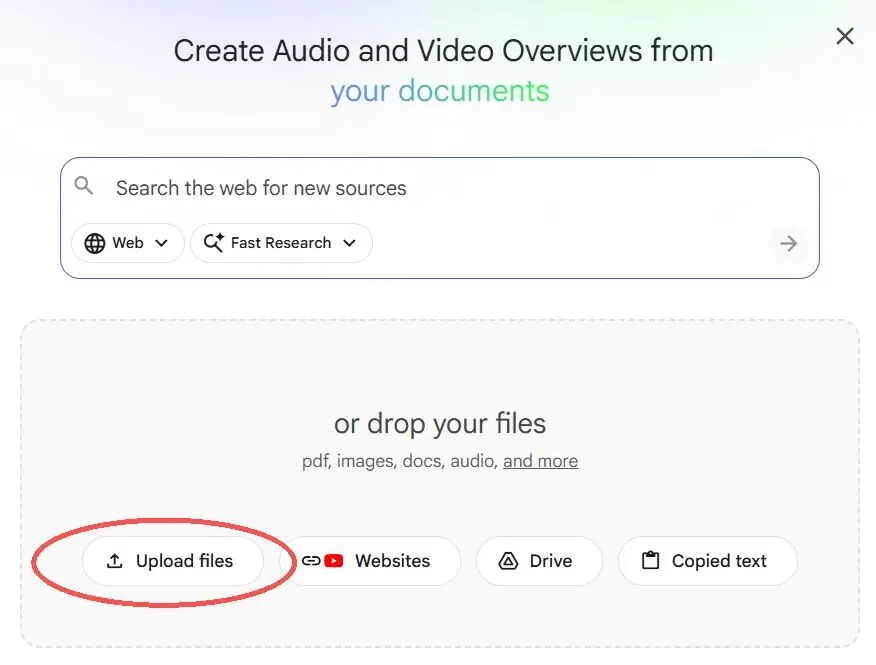The height and width of the screenshot is (665, 876).
Task: Open the Fast Research mode dropdown
Action: coord(281,243)
